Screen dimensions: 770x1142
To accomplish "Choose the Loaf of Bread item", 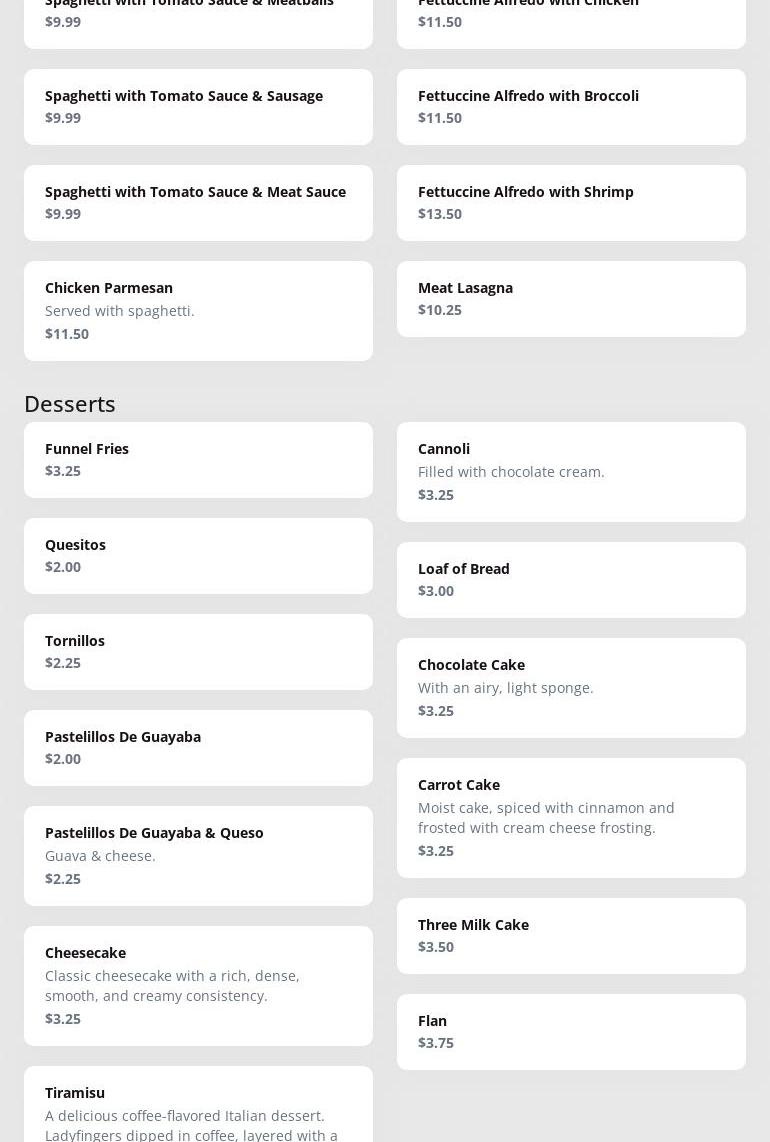I will (571, 580).
